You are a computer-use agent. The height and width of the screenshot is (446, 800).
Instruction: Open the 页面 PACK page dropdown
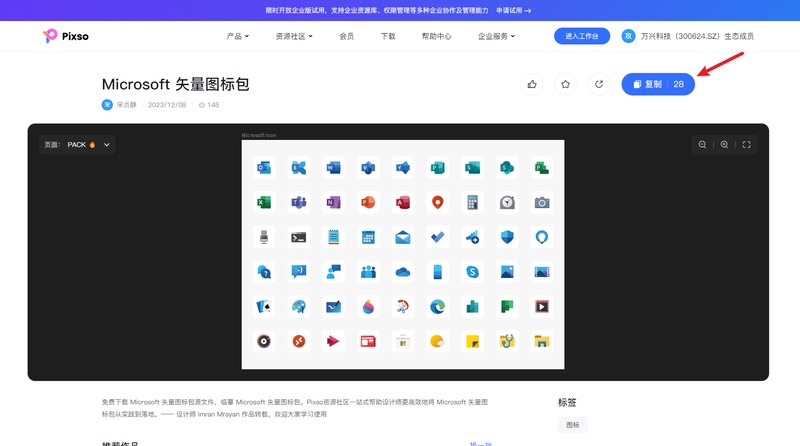tap(77, 144)
